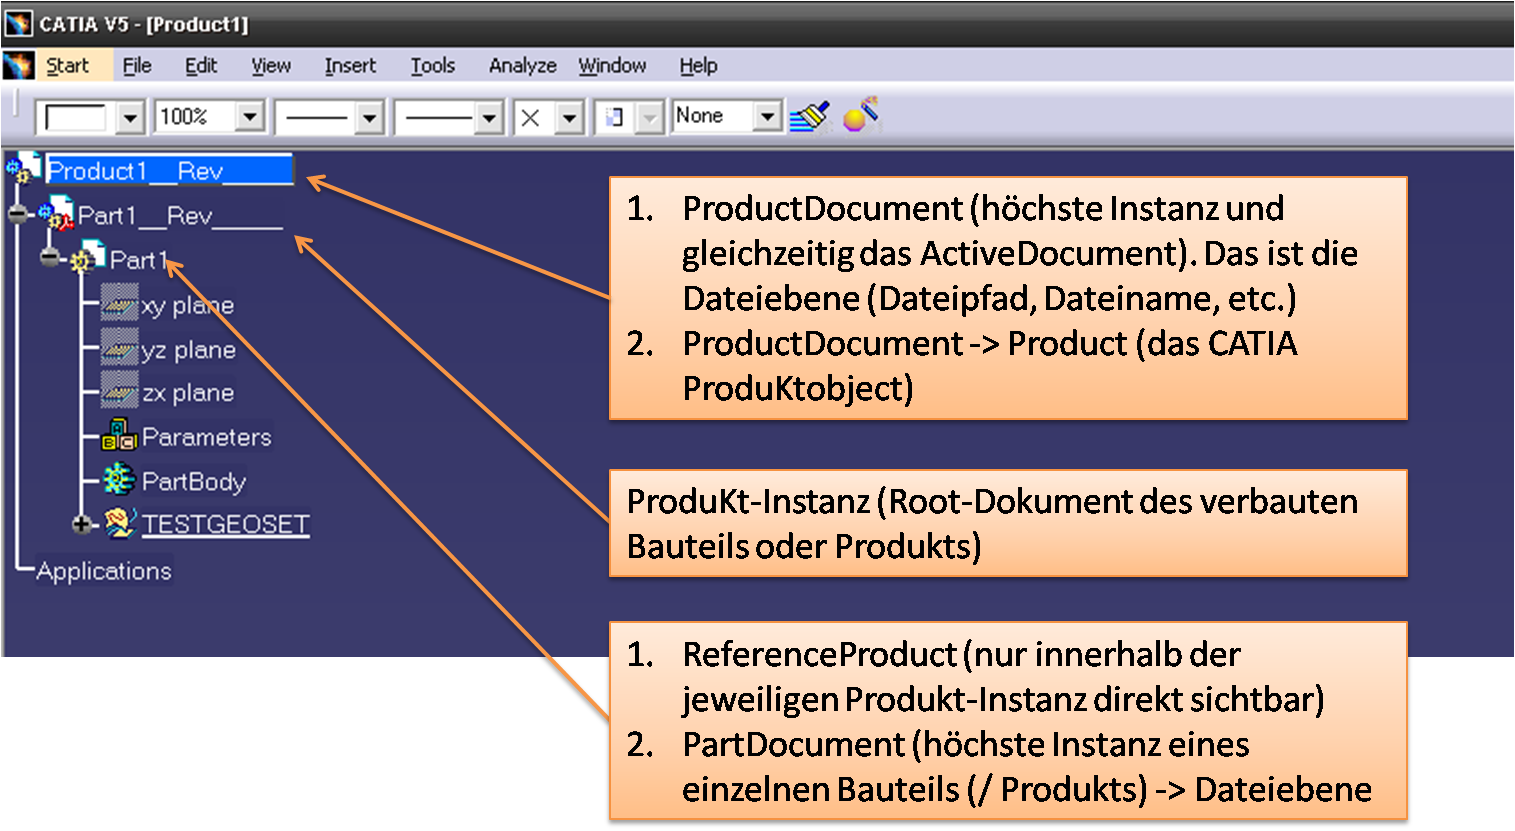1515x831 pixels.
Task: Collapse the Part1__Rev instance node
Action: pyautogui.click(x=19, y=214)
